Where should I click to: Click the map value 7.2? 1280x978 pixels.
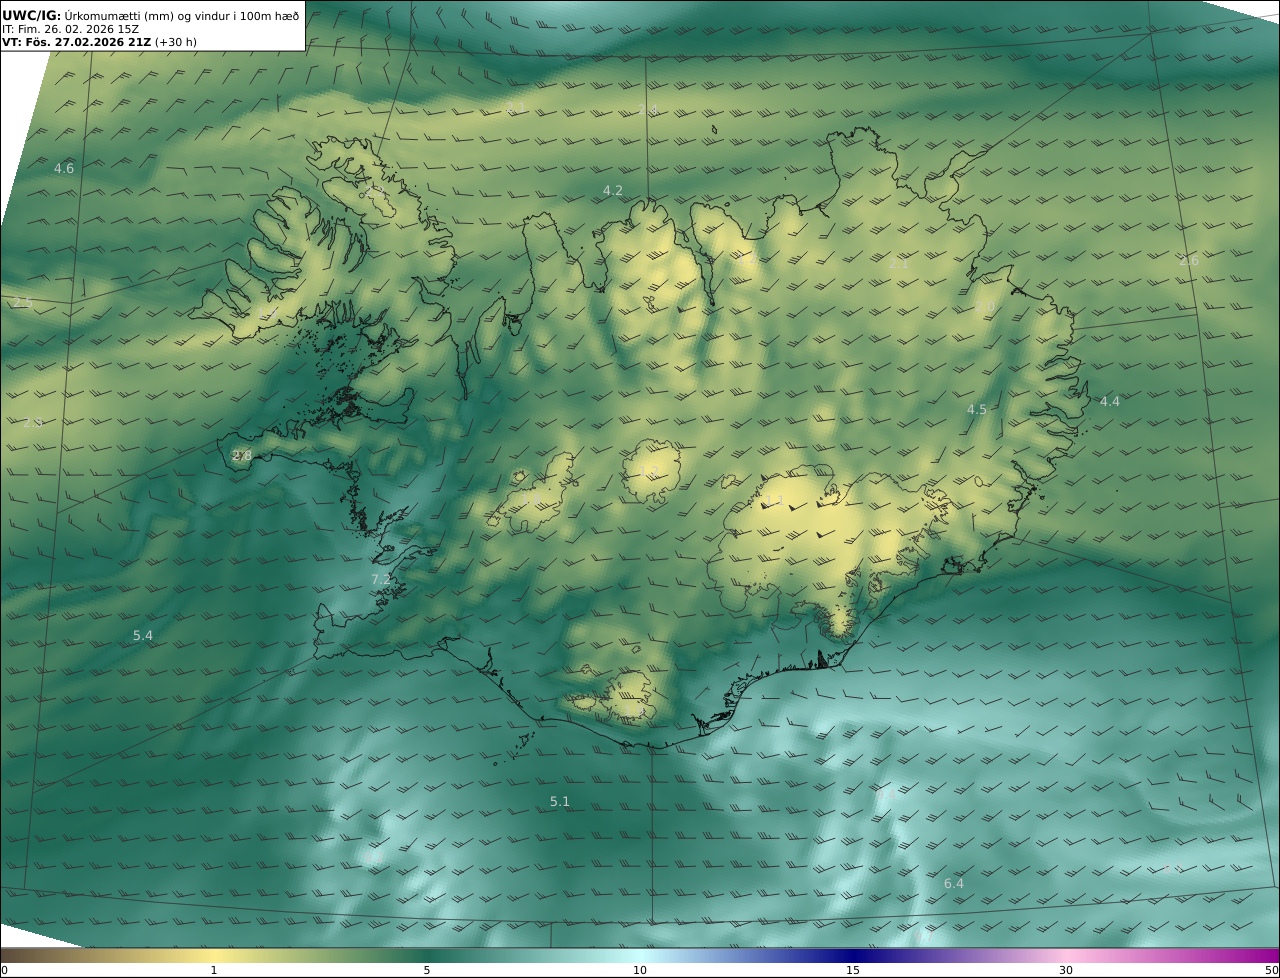coord(381,579)
